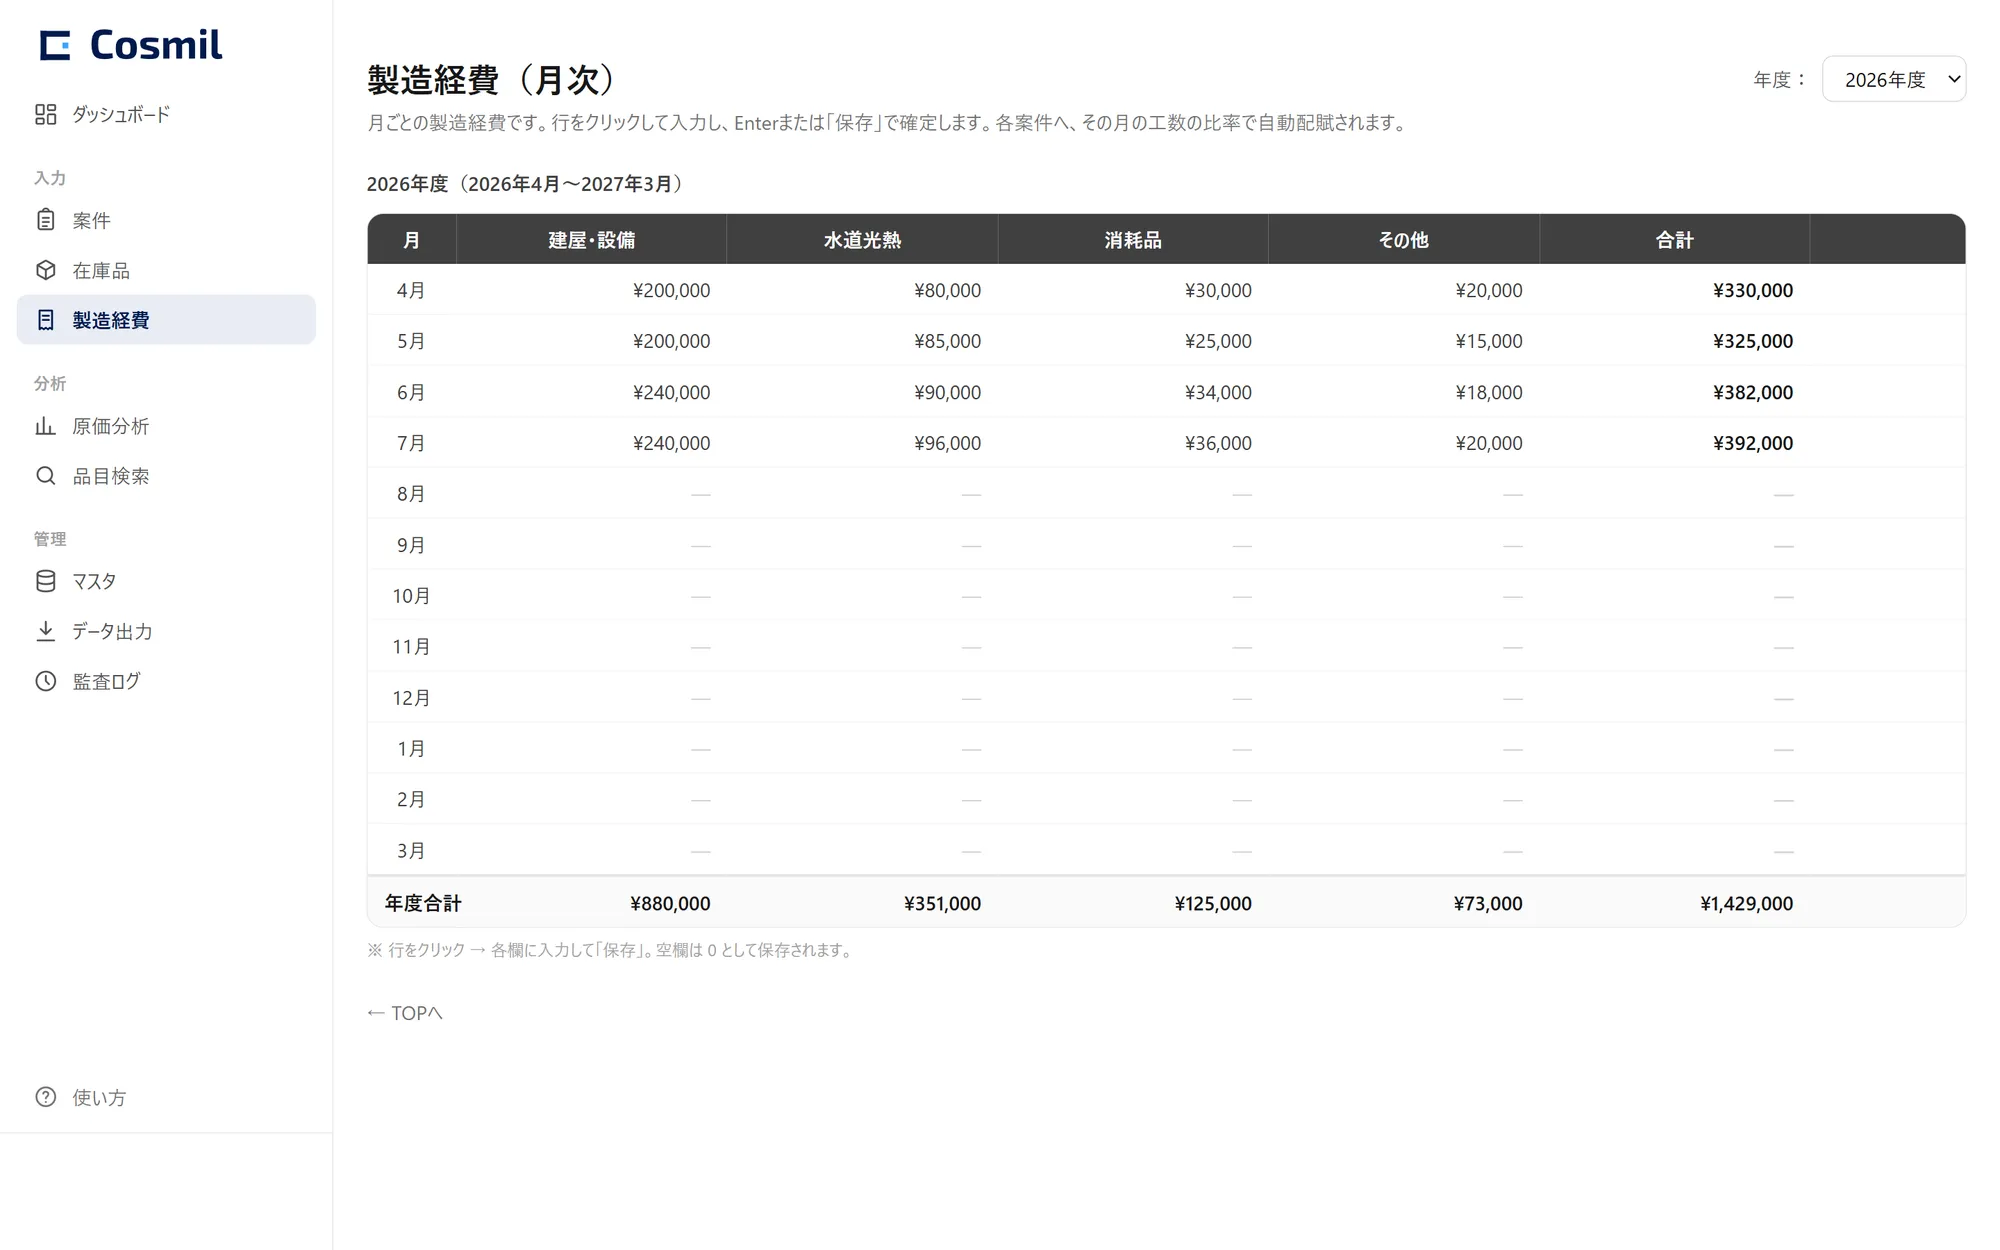Screen dimensions: 2000x1250
Task: Click 7月 total ¥392,000
Action: click(1753, 443)
